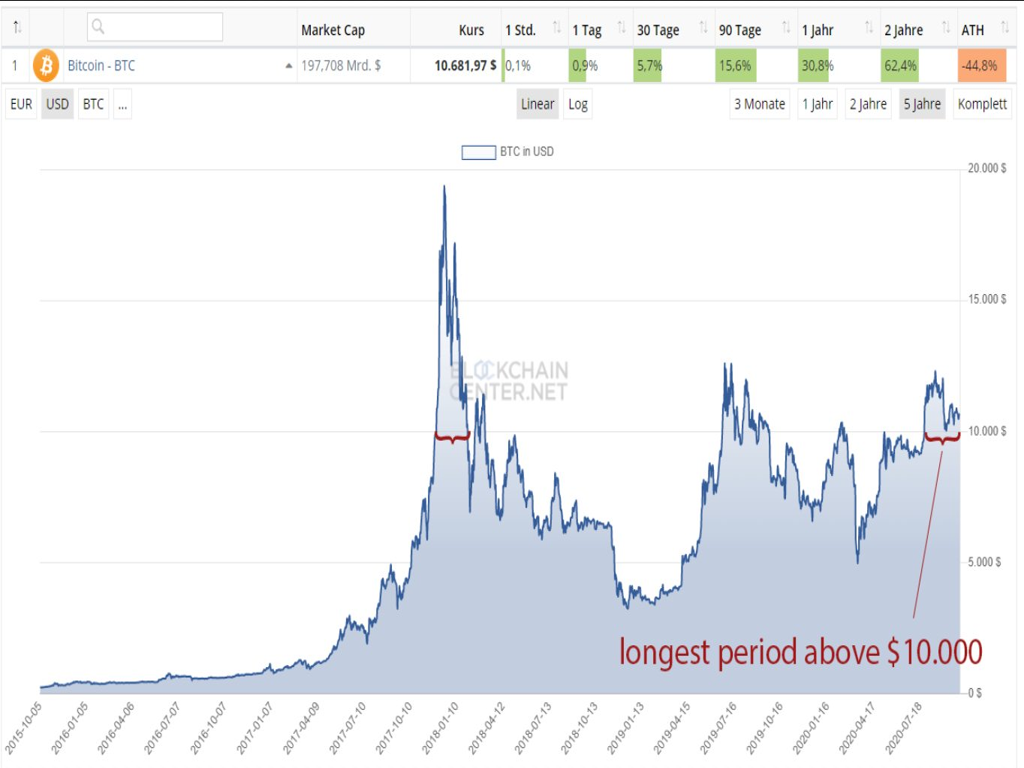
Task: Sort by the 90 Tage column arrows
Action: (788, 29)
